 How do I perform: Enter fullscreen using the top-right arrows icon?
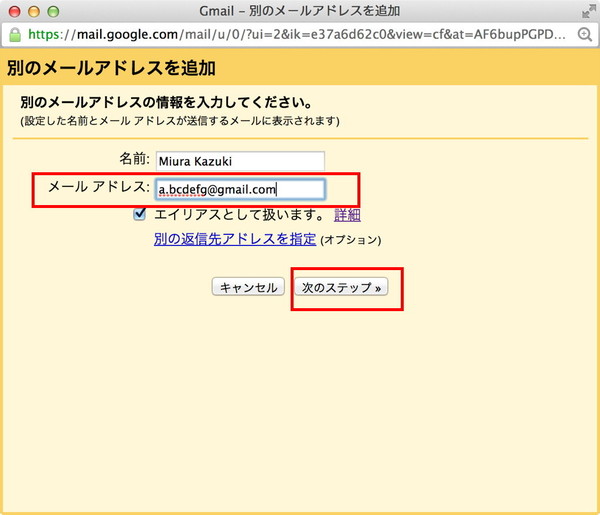(x=586, y=11)
